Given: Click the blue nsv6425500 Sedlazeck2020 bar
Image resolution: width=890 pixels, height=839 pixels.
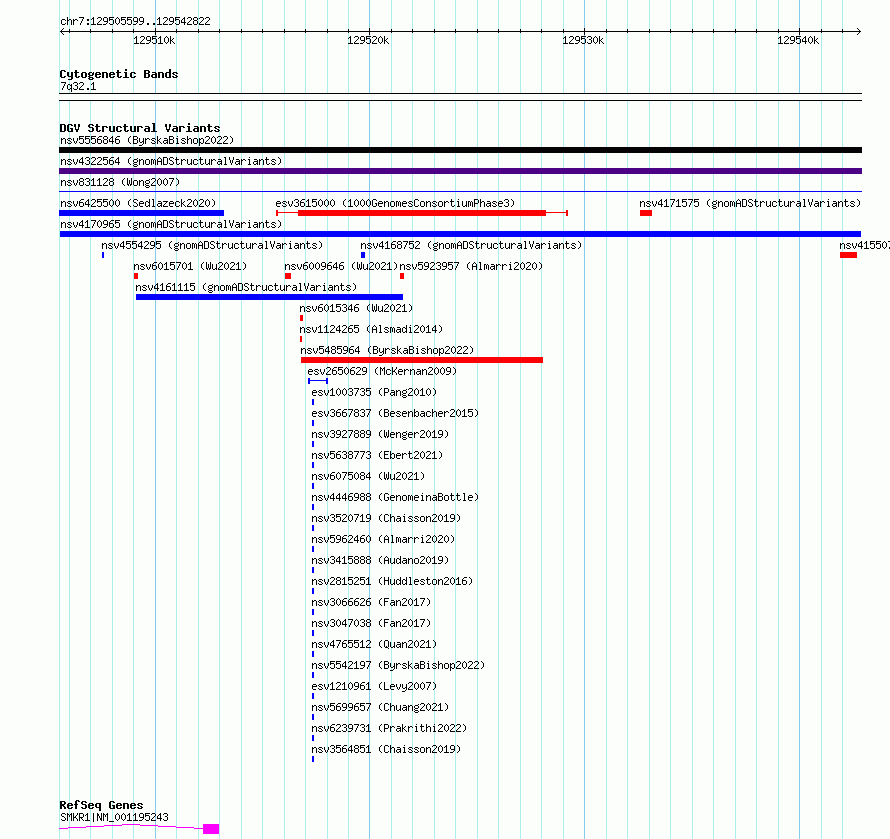Looking at the screenshot, I should (141, 213).
